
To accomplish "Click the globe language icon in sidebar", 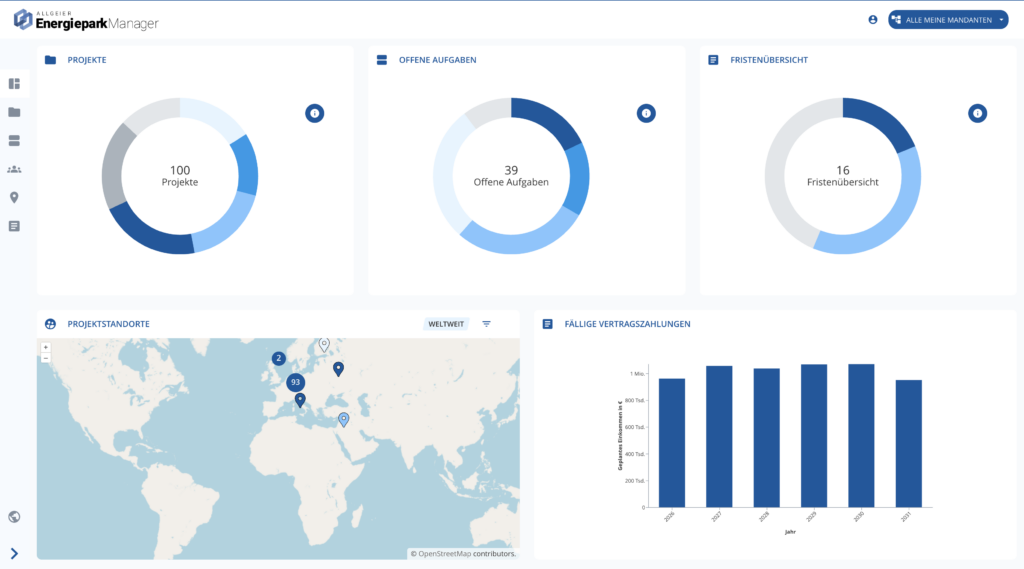I will pos(14,517).
